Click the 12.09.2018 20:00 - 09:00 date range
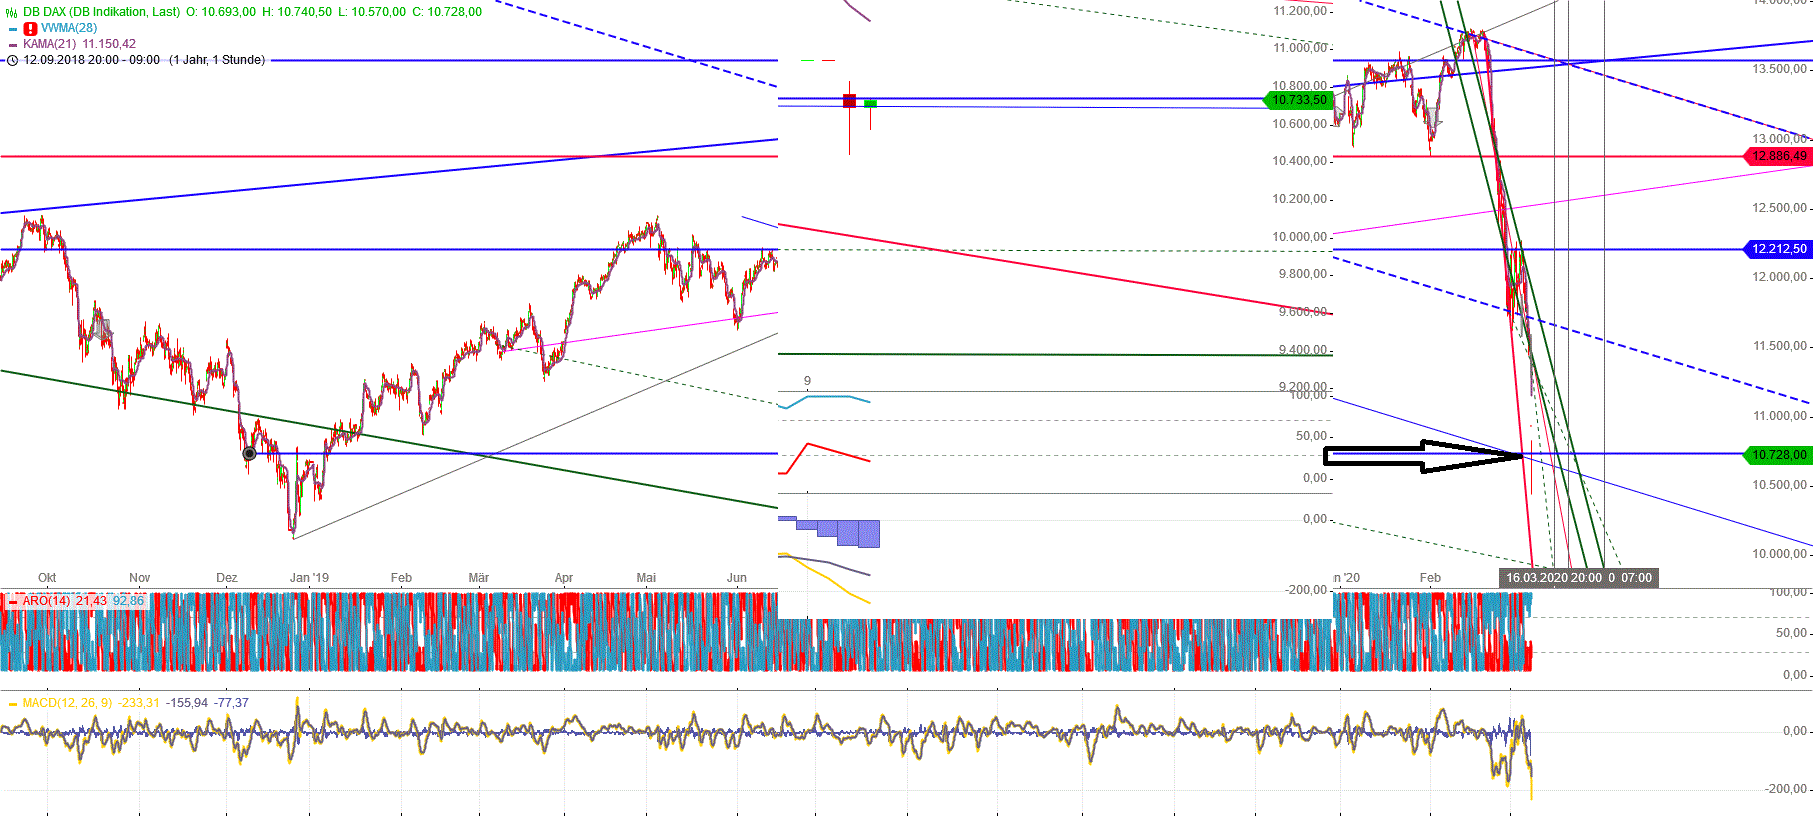 click(x=92, y=60)
